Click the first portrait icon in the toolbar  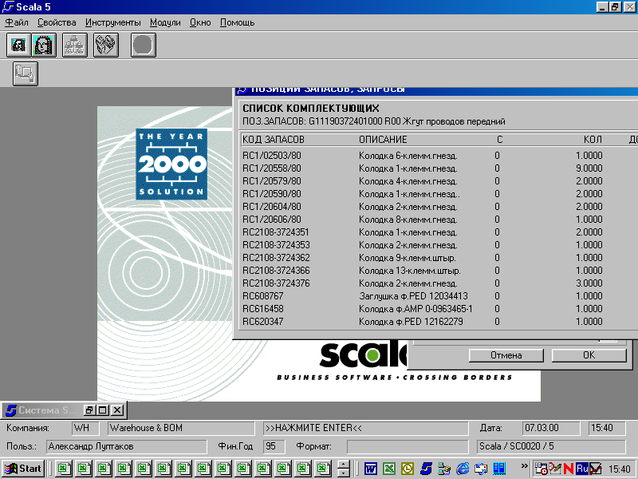point(18,45)
